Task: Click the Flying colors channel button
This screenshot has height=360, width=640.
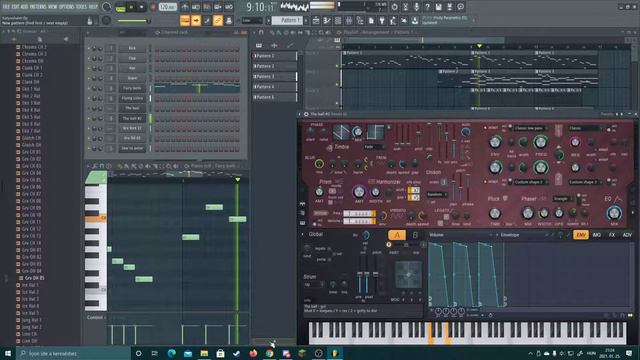Action: coord(132,98)
